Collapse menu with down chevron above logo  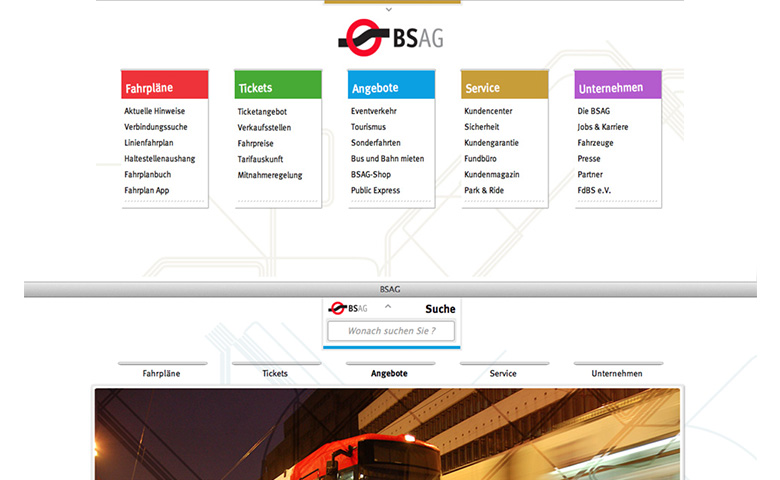pyautogui.click(x=389, y=9)
